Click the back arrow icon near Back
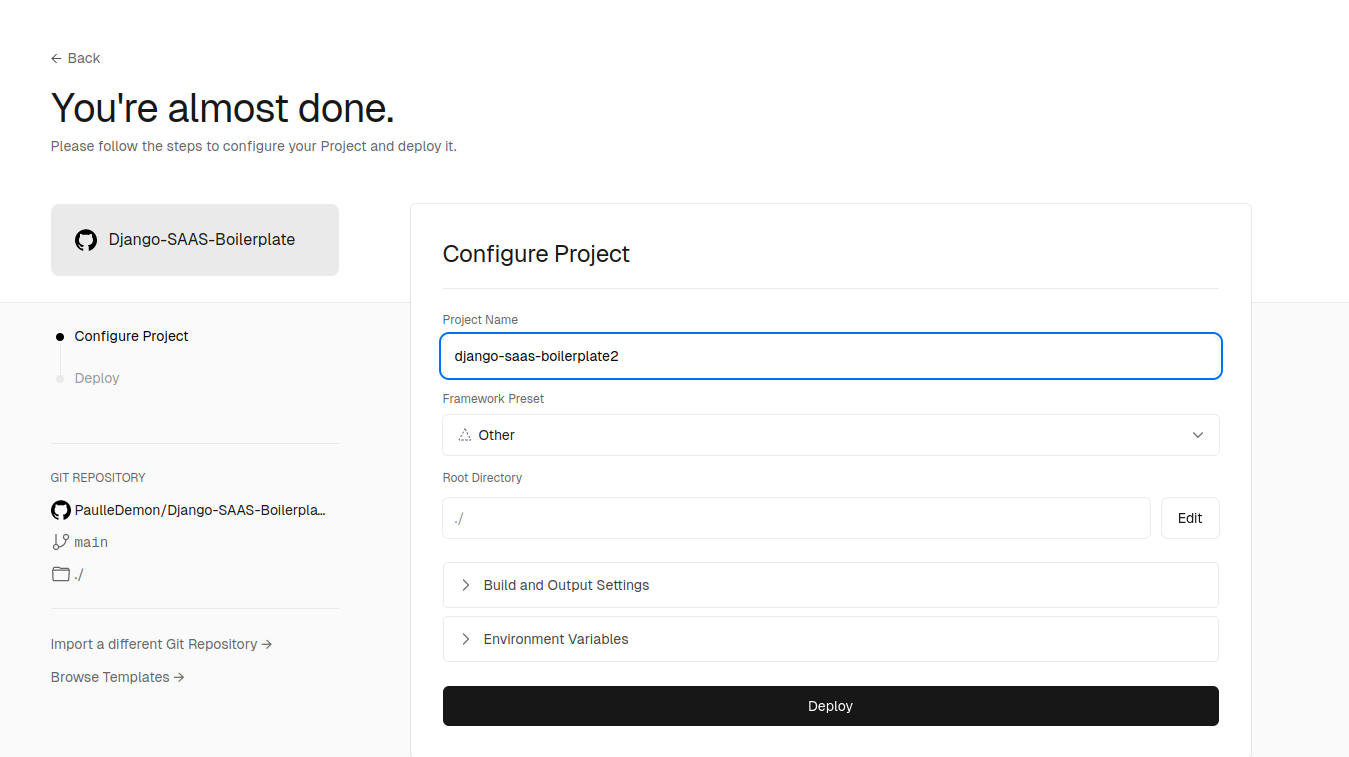The height and width of the screenshot is (757, 1349). 55,58
